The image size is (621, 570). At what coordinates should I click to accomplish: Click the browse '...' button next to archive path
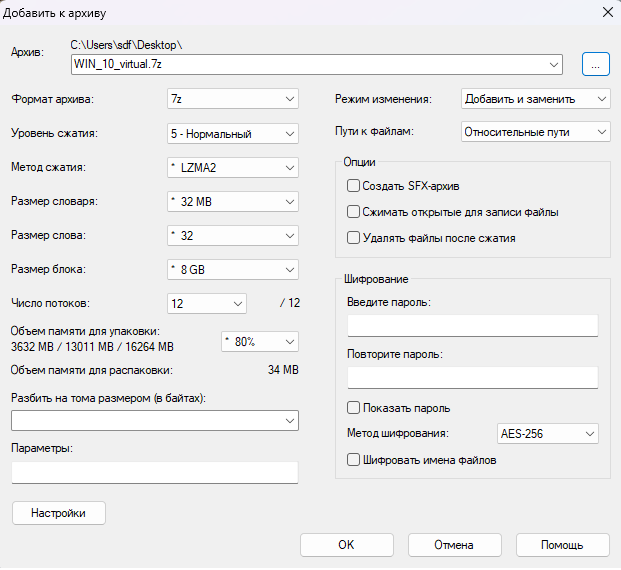click(x=595, y=64)
